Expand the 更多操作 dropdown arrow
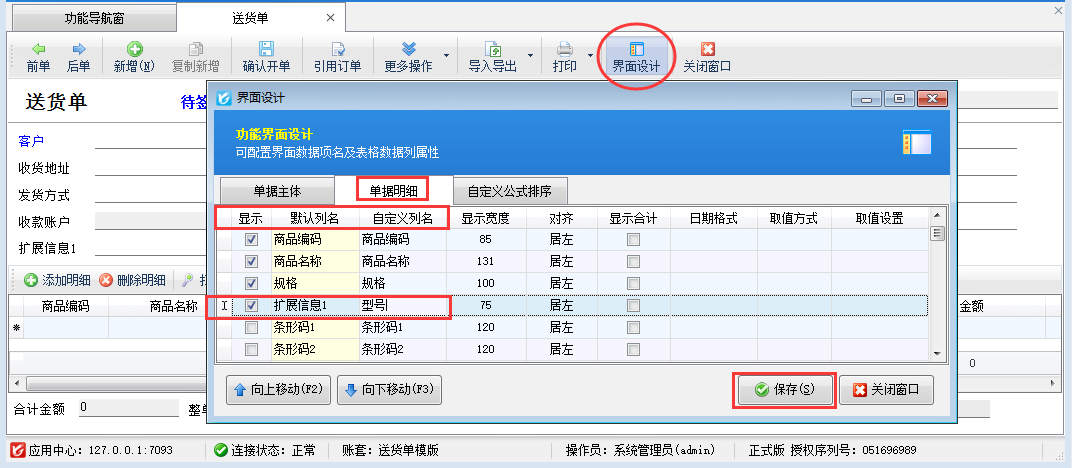The image size is (1072, 468). tap(446, 56)
